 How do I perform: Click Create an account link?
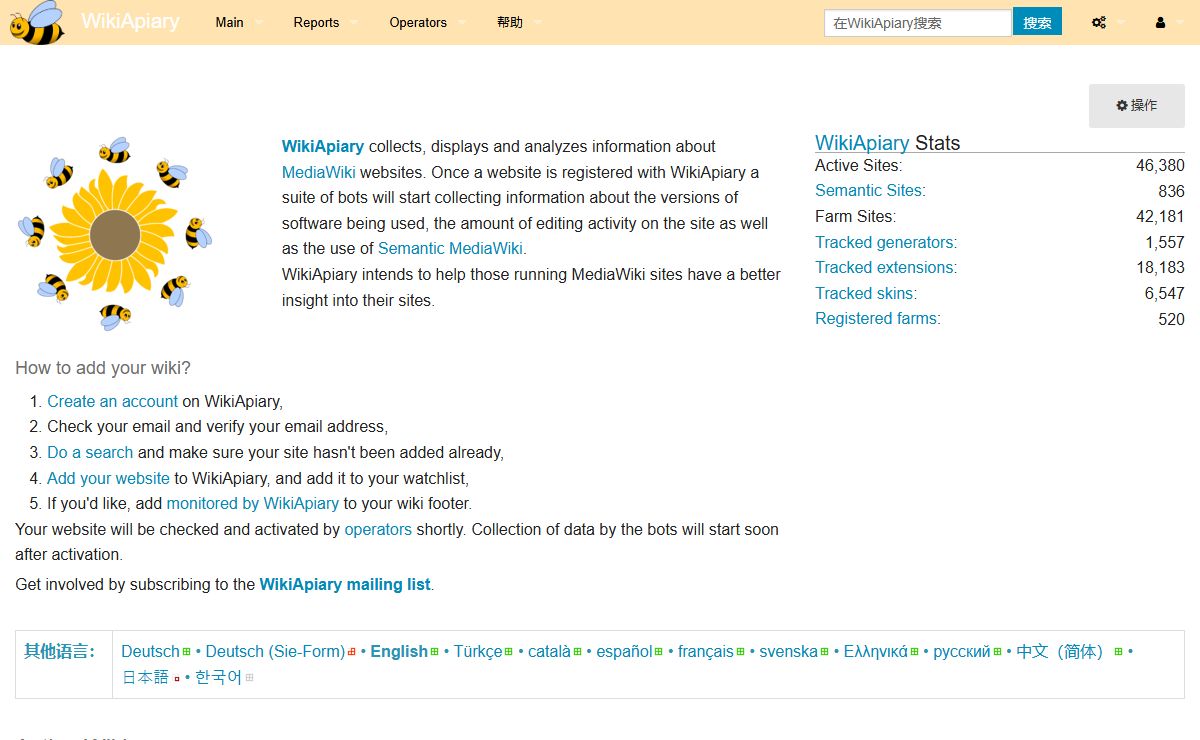click(112, 401)
